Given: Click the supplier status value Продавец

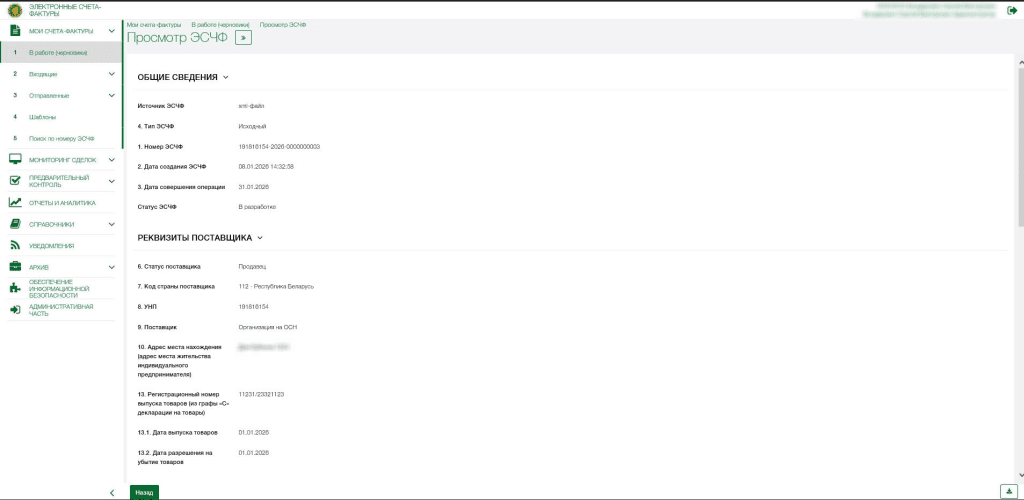Looking at the screenshot, I should [x=253, y=267].
